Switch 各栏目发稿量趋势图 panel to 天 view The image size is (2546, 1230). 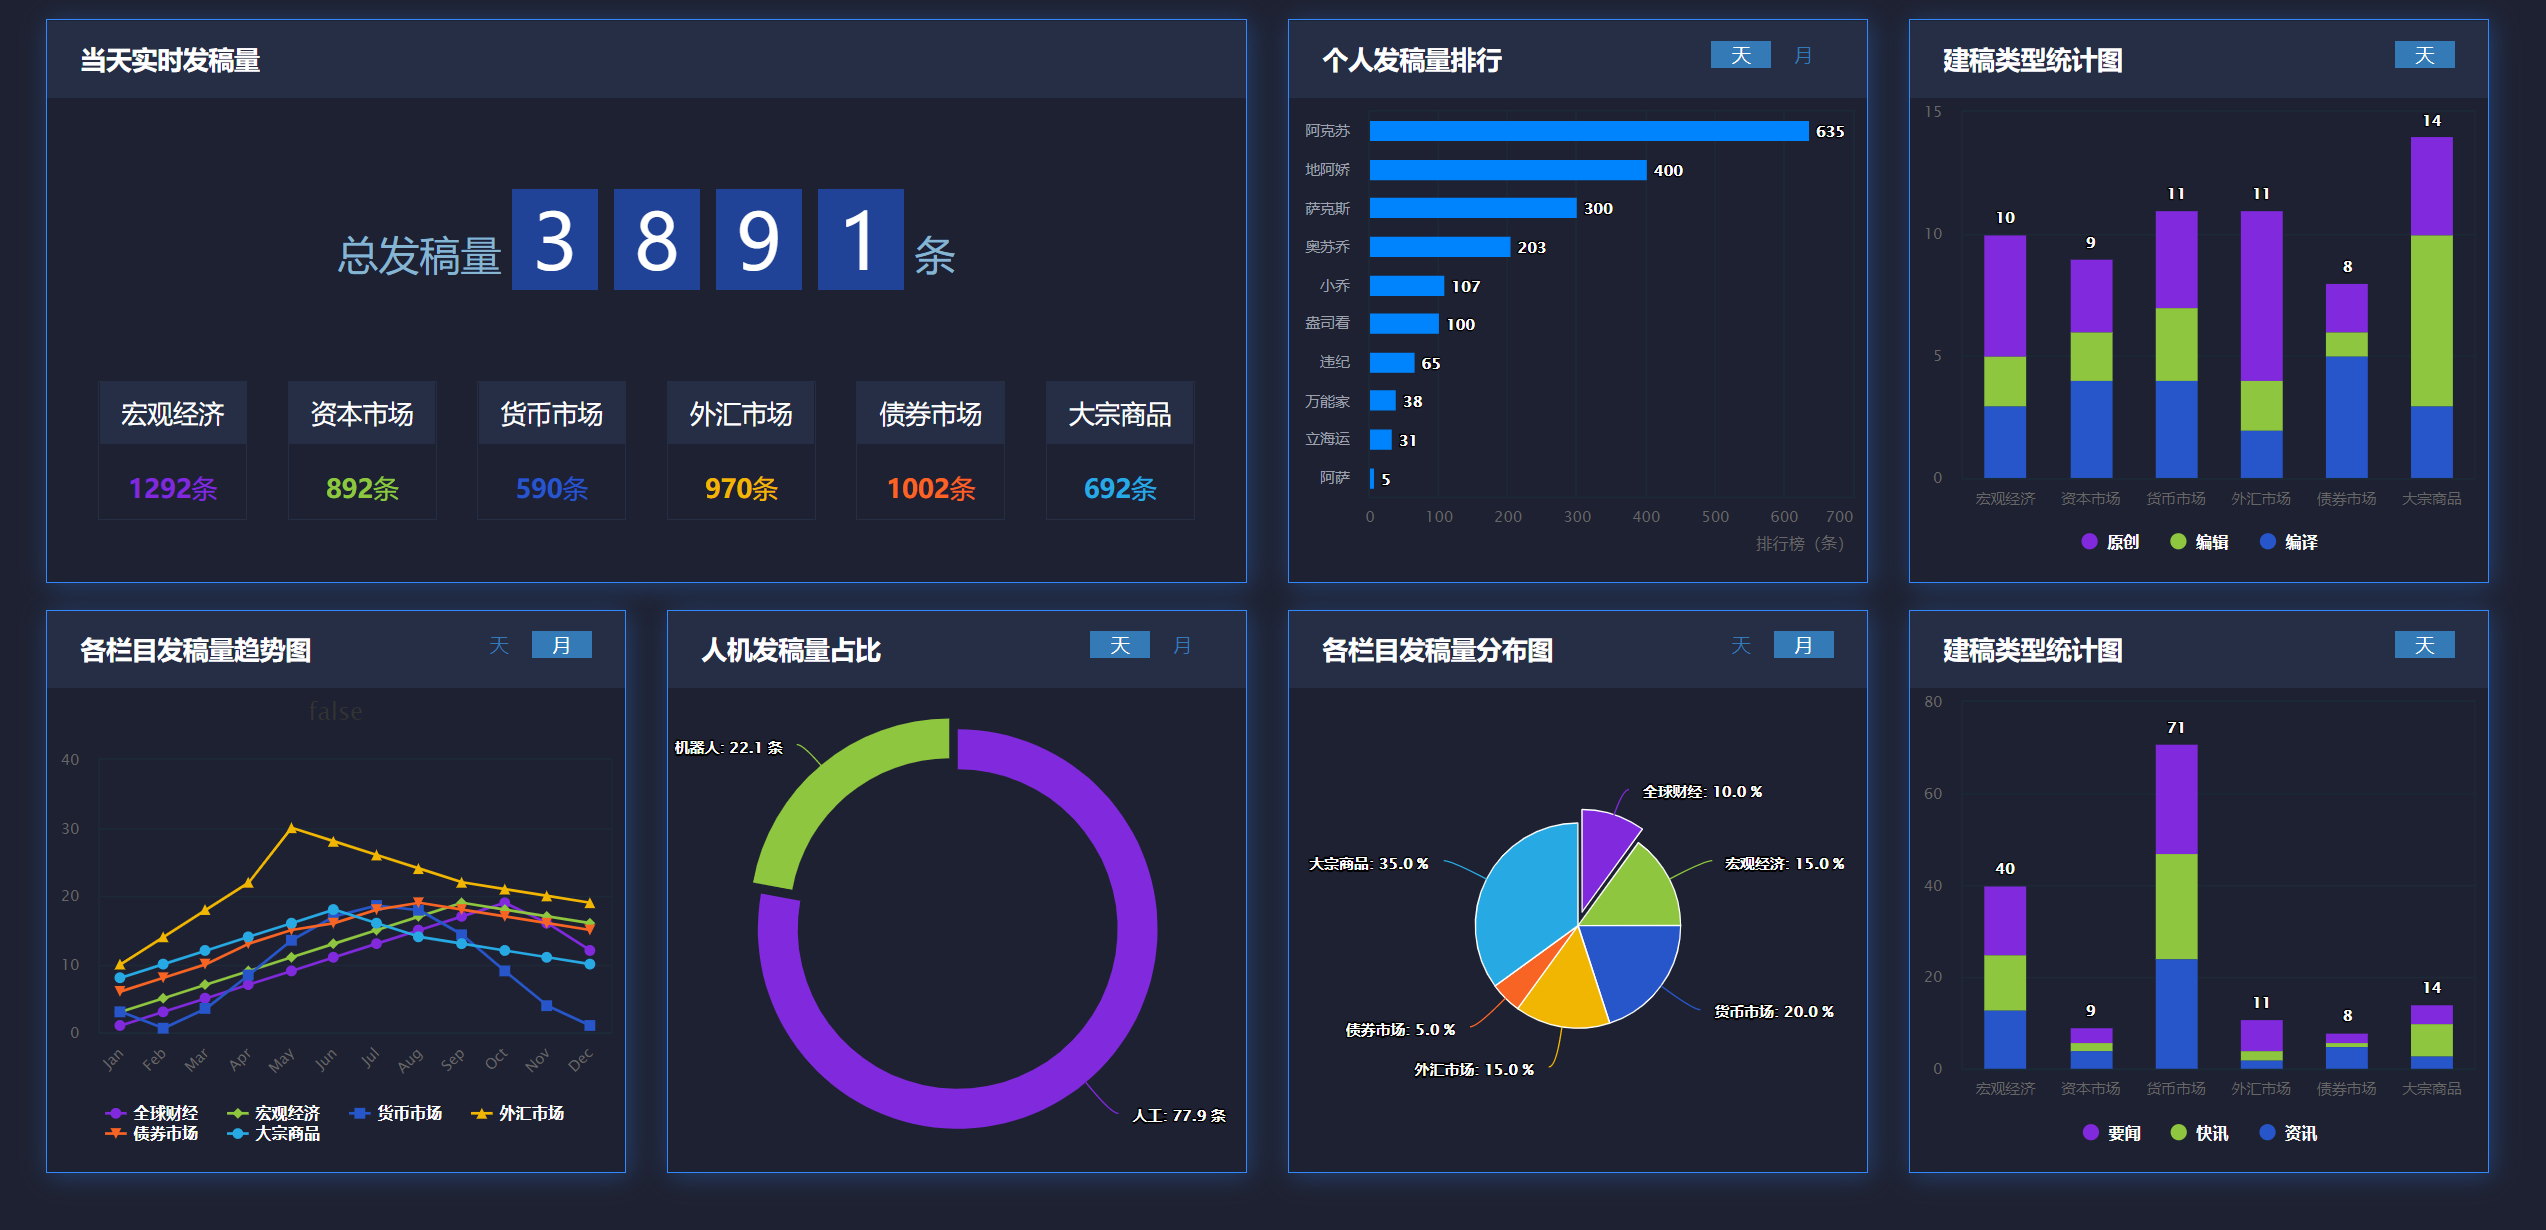499,645
